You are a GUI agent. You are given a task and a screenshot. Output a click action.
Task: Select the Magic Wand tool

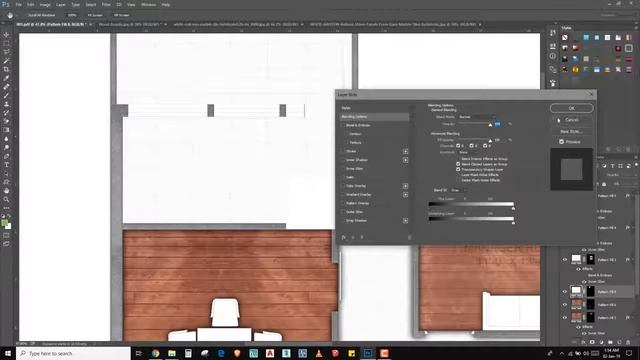click(x=6, y=61)
